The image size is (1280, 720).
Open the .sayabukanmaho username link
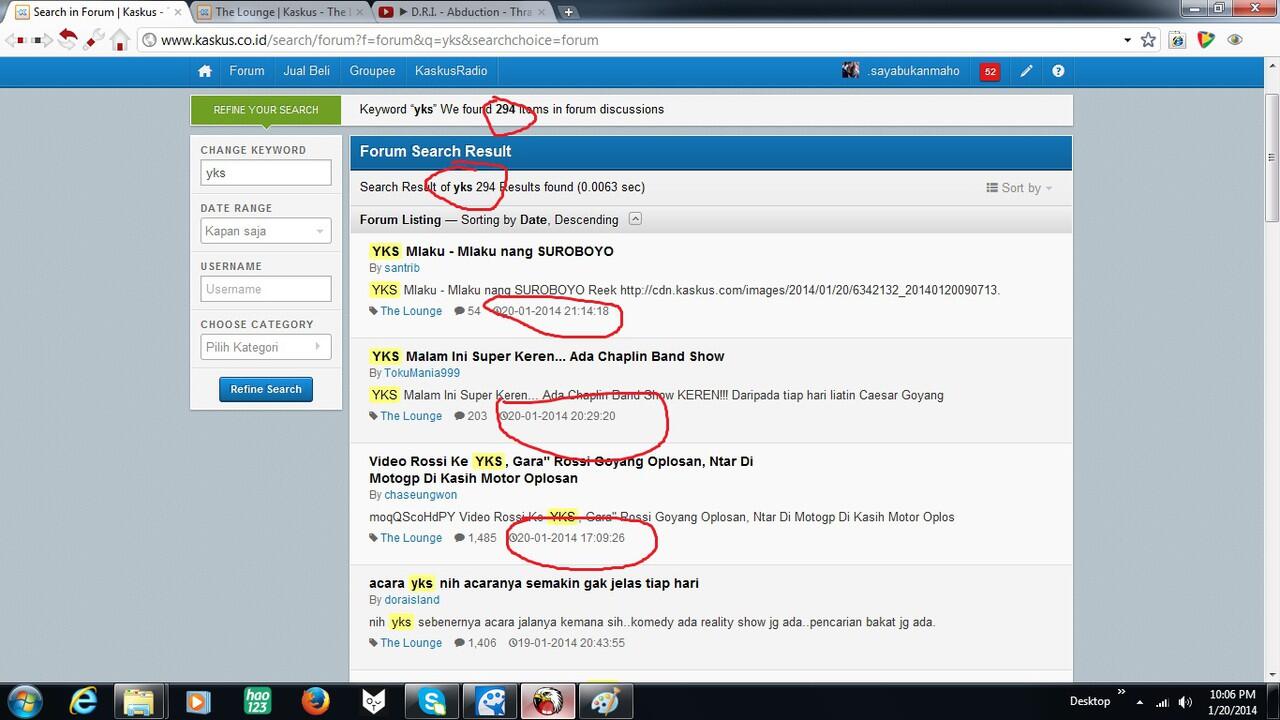pos(913,71)
